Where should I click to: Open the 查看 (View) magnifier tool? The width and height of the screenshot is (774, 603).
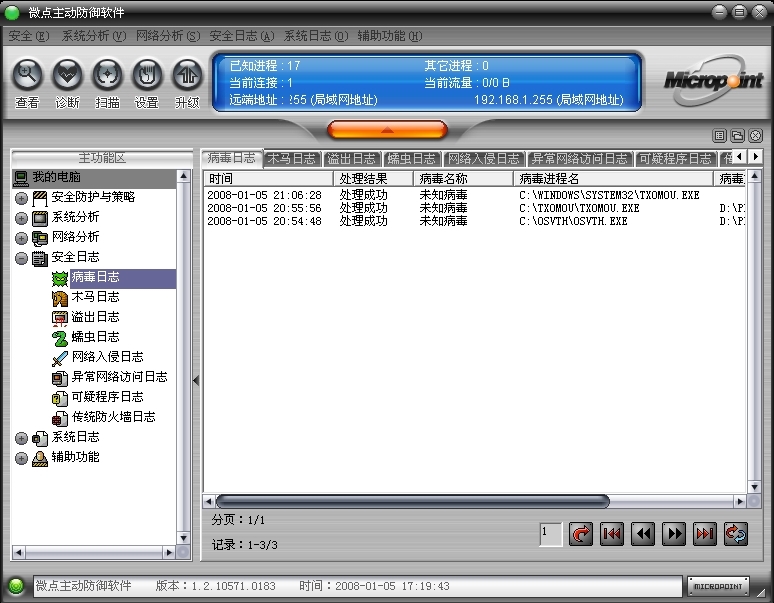click(x=27, y=75)
